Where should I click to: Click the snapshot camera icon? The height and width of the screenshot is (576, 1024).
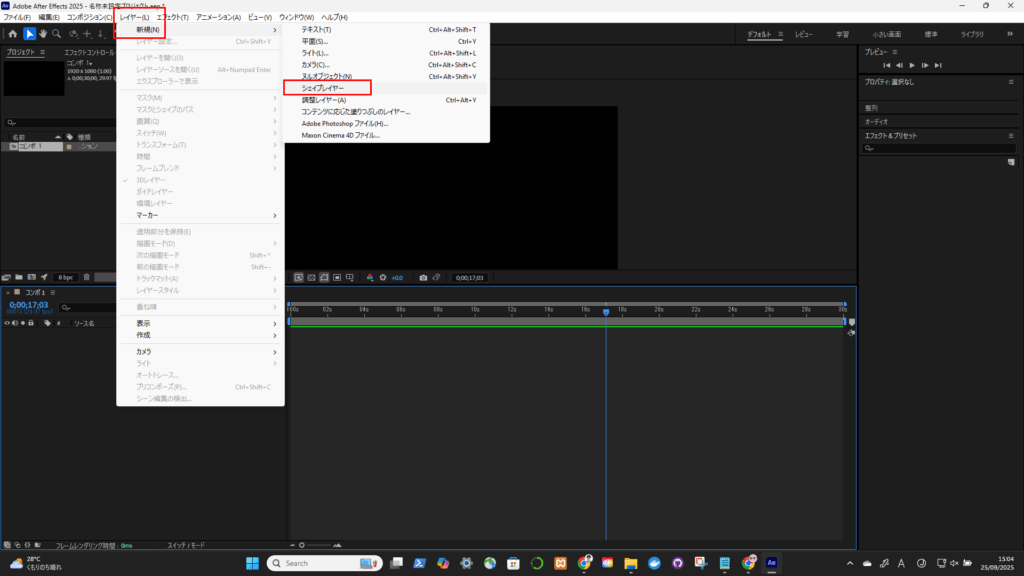(424, 277)
